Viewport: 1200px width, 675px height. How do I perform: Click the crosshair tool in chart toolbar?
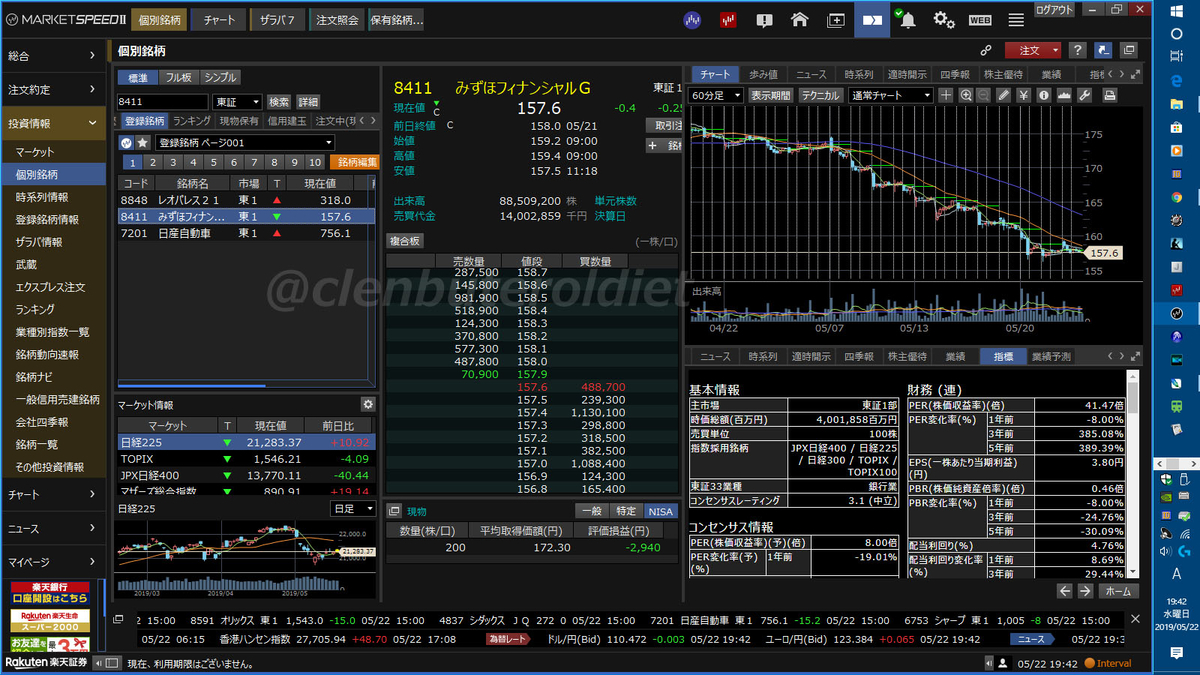(946, 95)
